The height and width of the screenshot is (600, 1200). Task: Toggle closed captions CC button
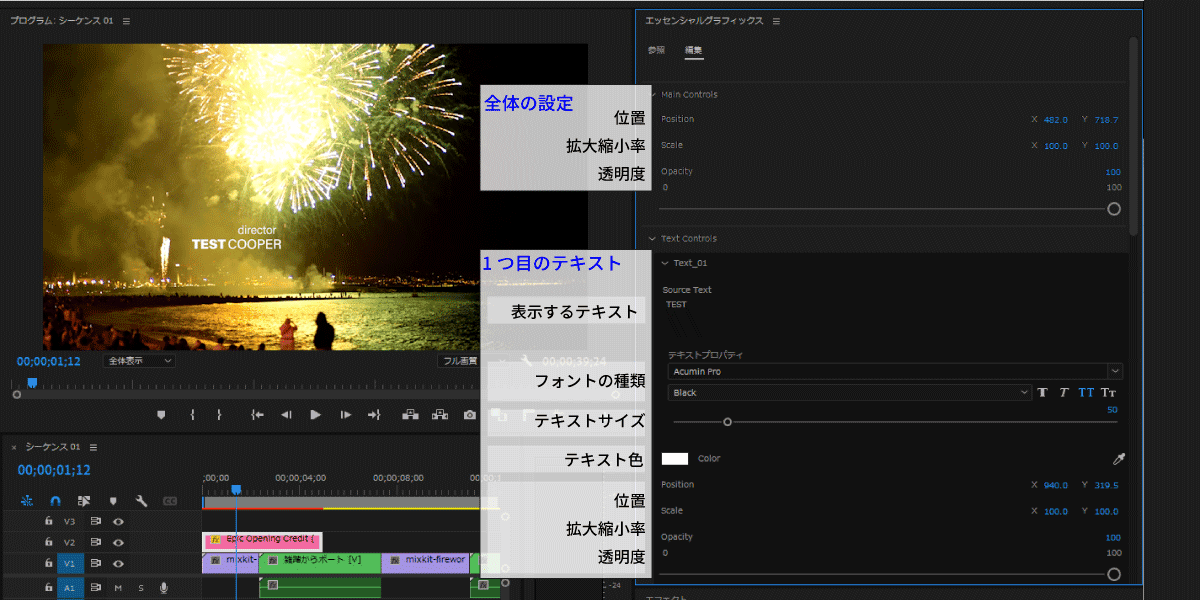(x=170, y=500)
